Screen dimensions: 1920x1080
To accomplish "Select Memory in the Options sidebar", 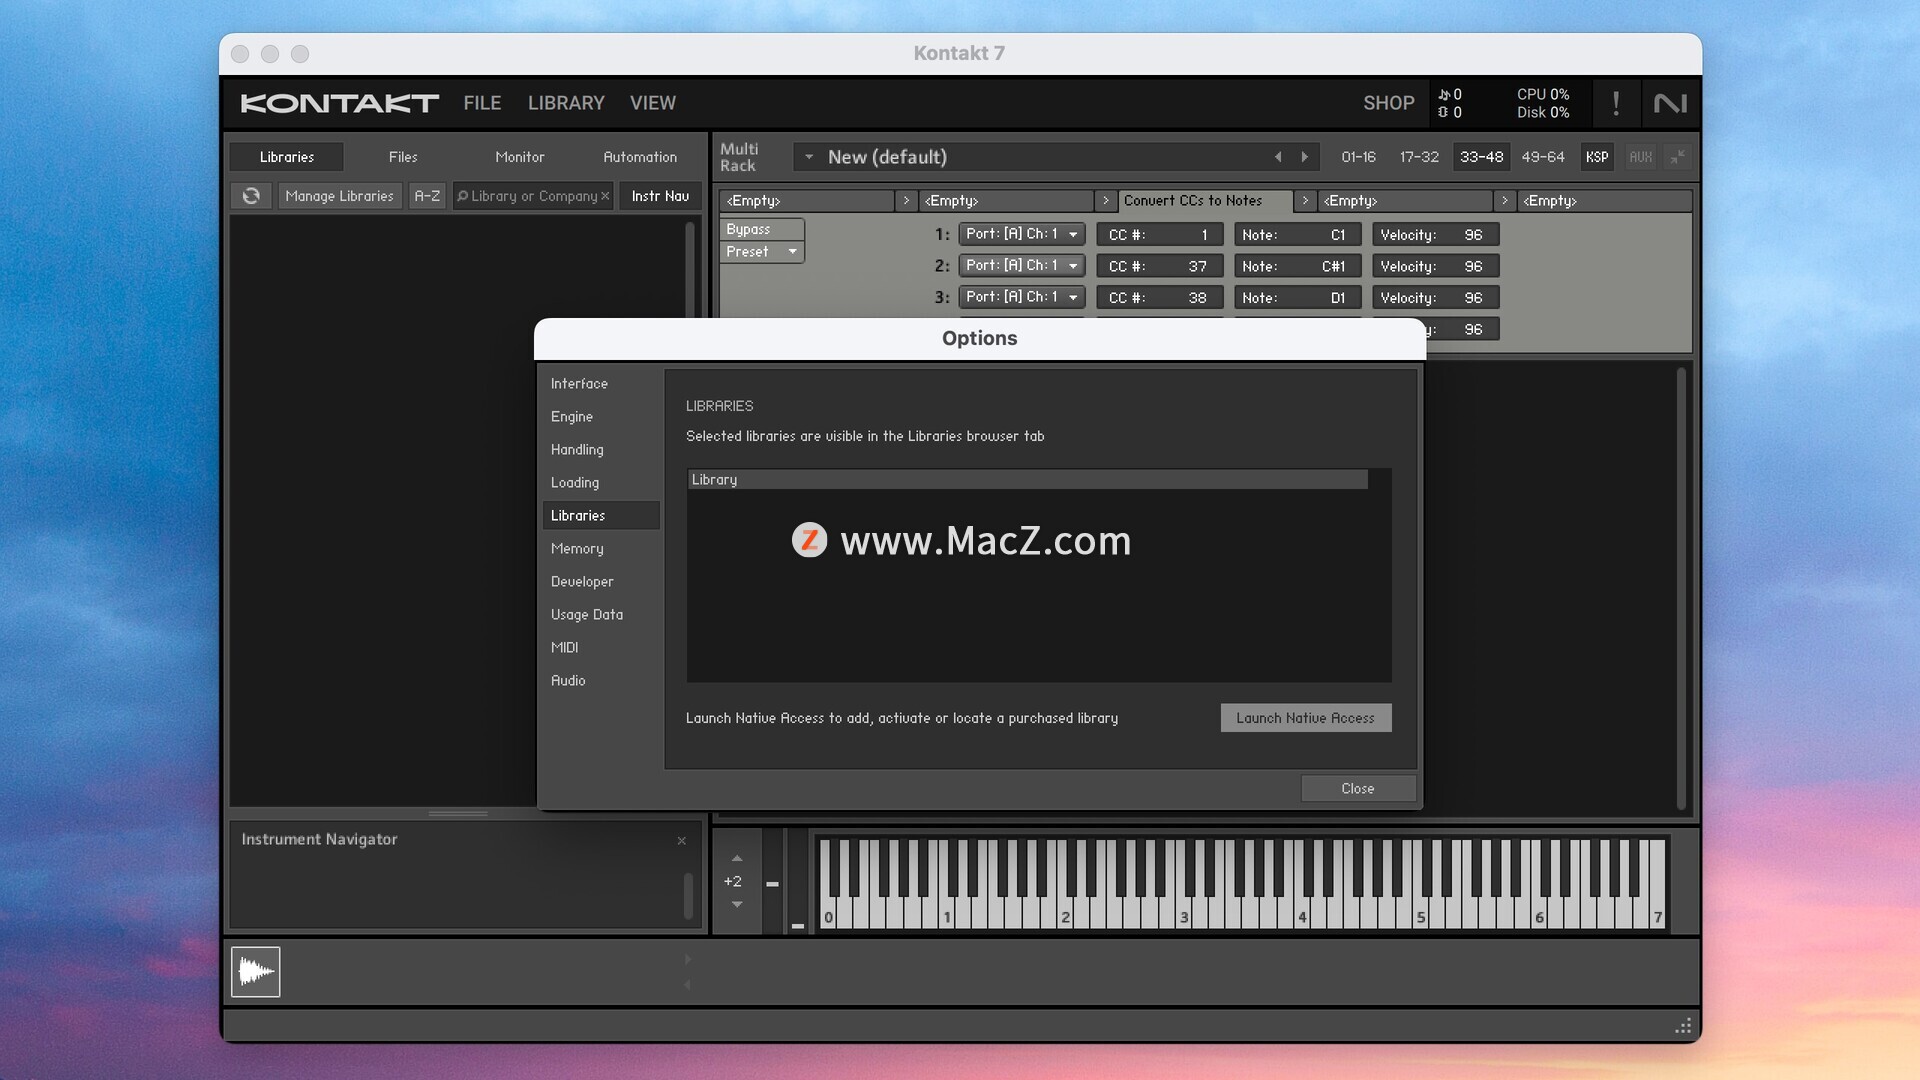I will 601,549.
